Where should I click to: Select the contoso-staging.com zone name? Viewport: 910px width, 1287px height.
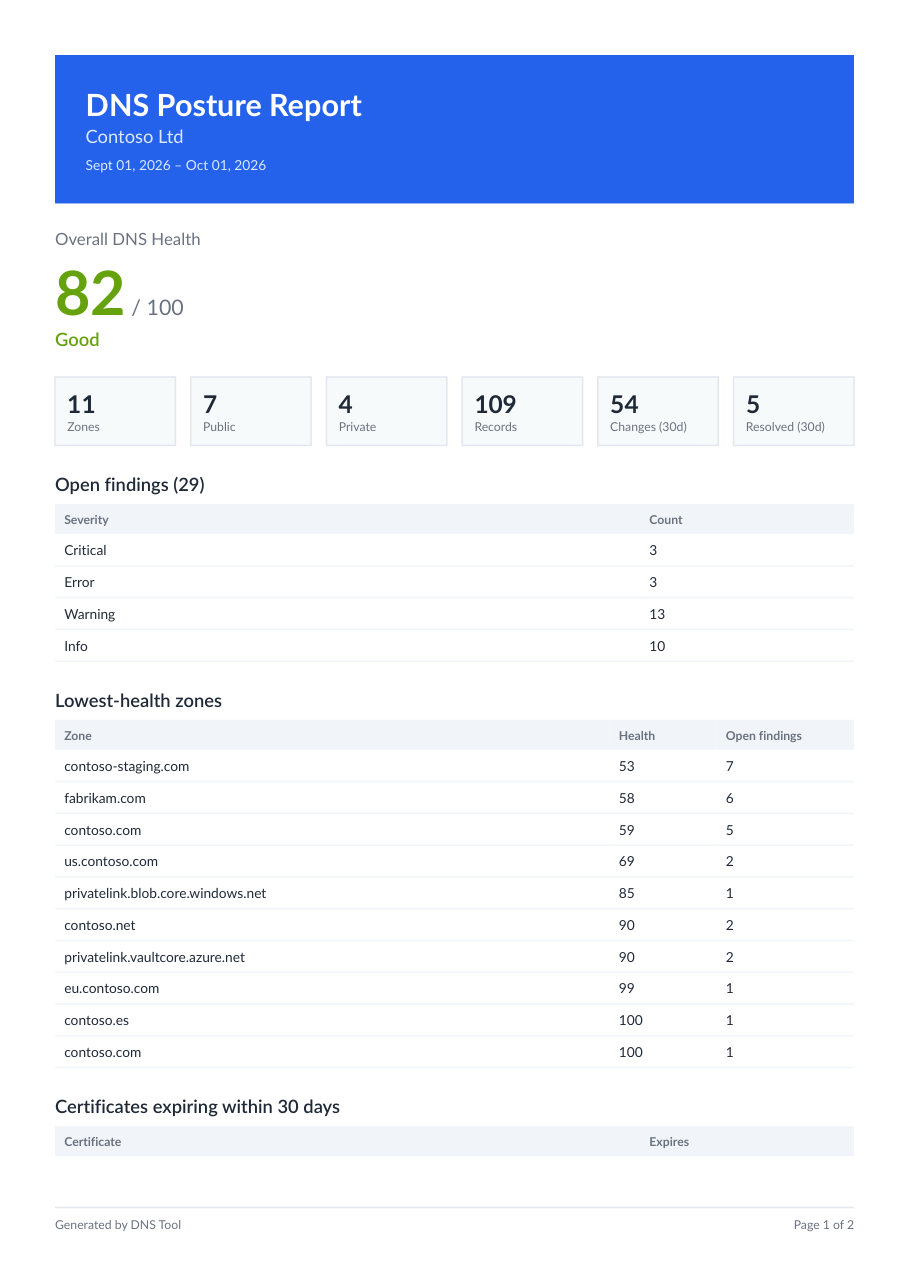pos(127,766)
